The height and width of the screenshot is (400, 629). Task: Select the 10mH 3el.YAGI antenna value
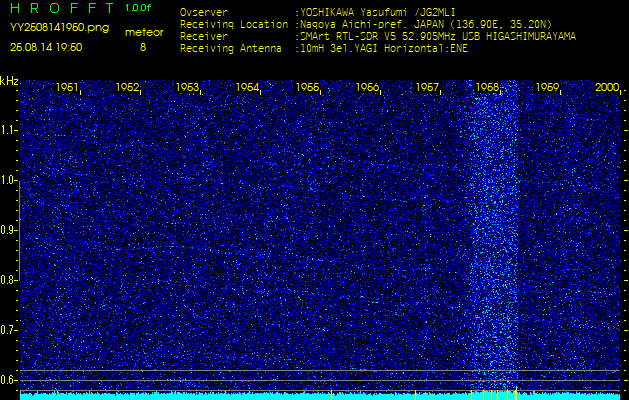coord(384,49)
